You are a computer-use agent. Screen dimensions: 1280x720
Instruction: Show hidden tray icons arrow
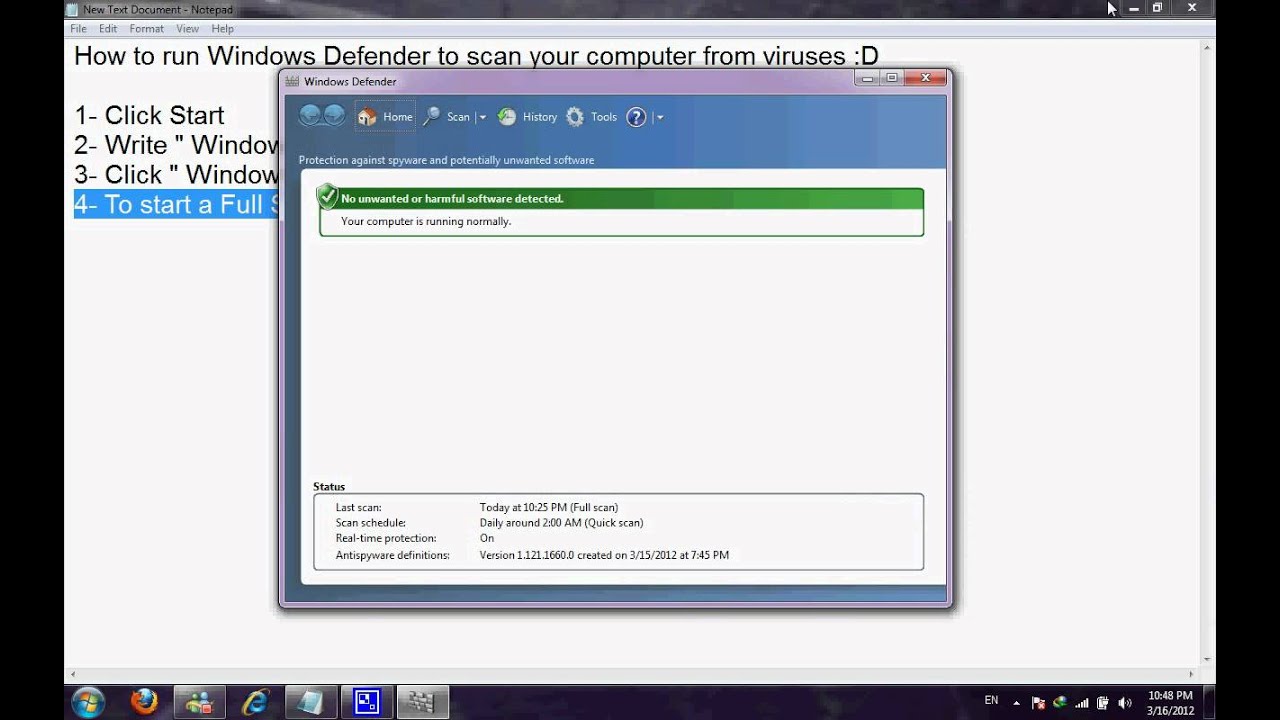[1016, 702]
